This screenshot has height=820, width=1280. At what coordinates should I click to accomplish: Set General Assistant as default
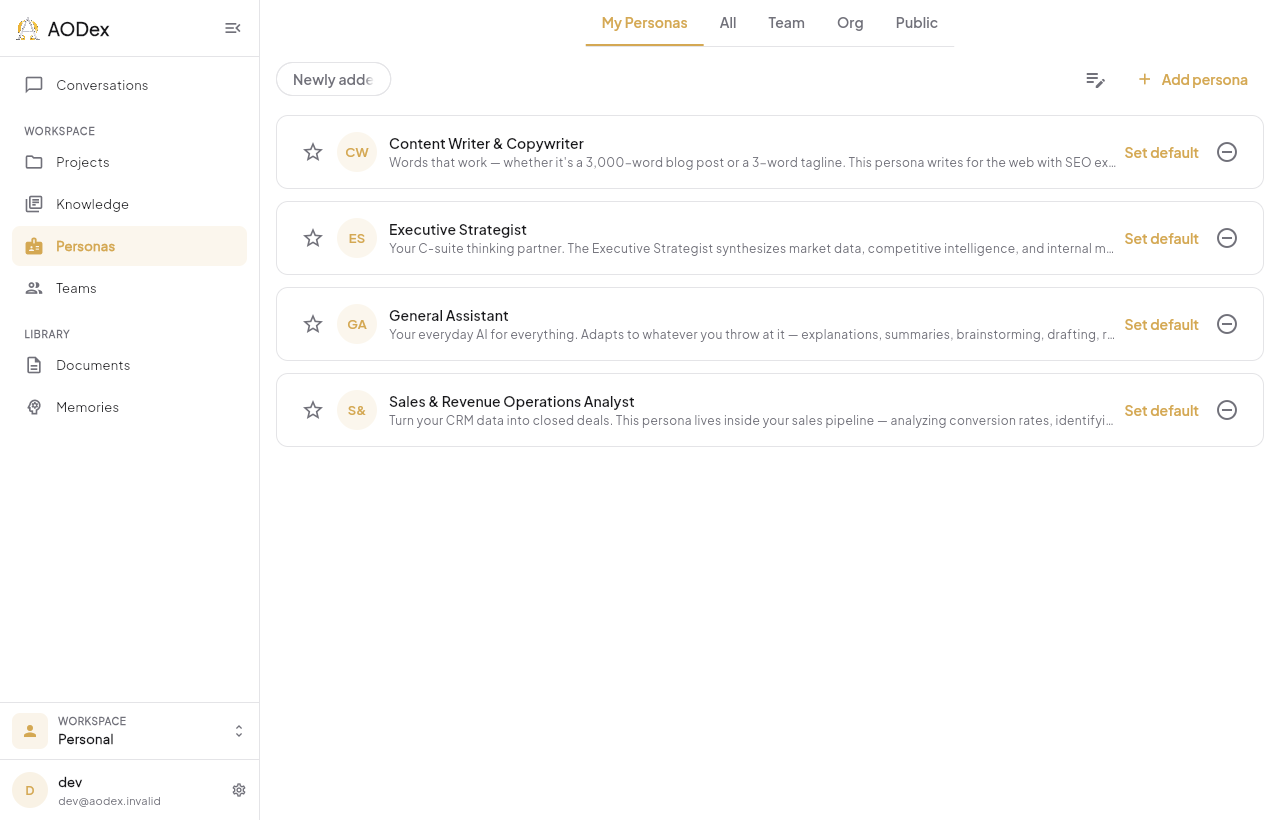click(x=1161, y=324)
